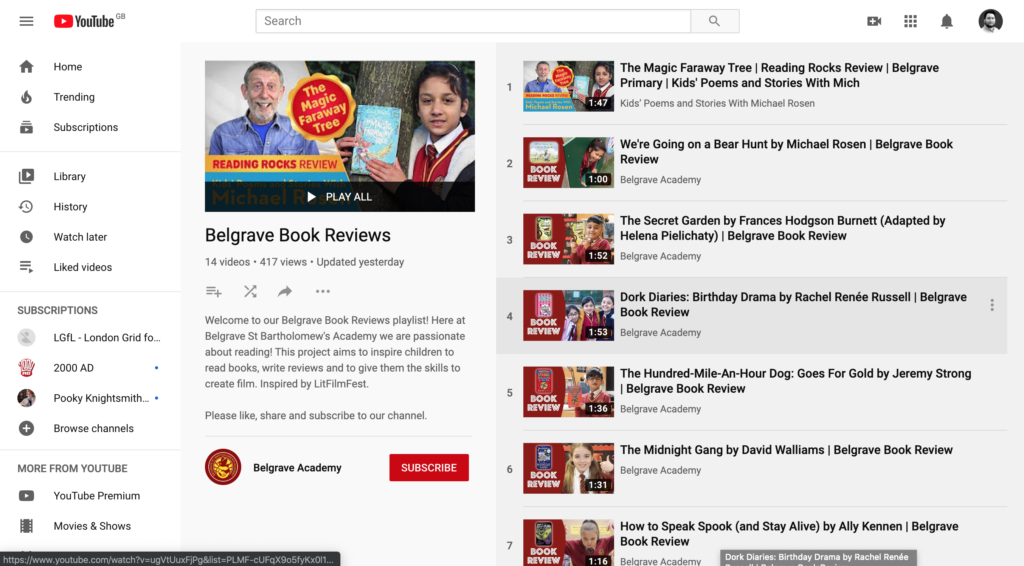Shuffle the playlist

(x=250, y=291)
